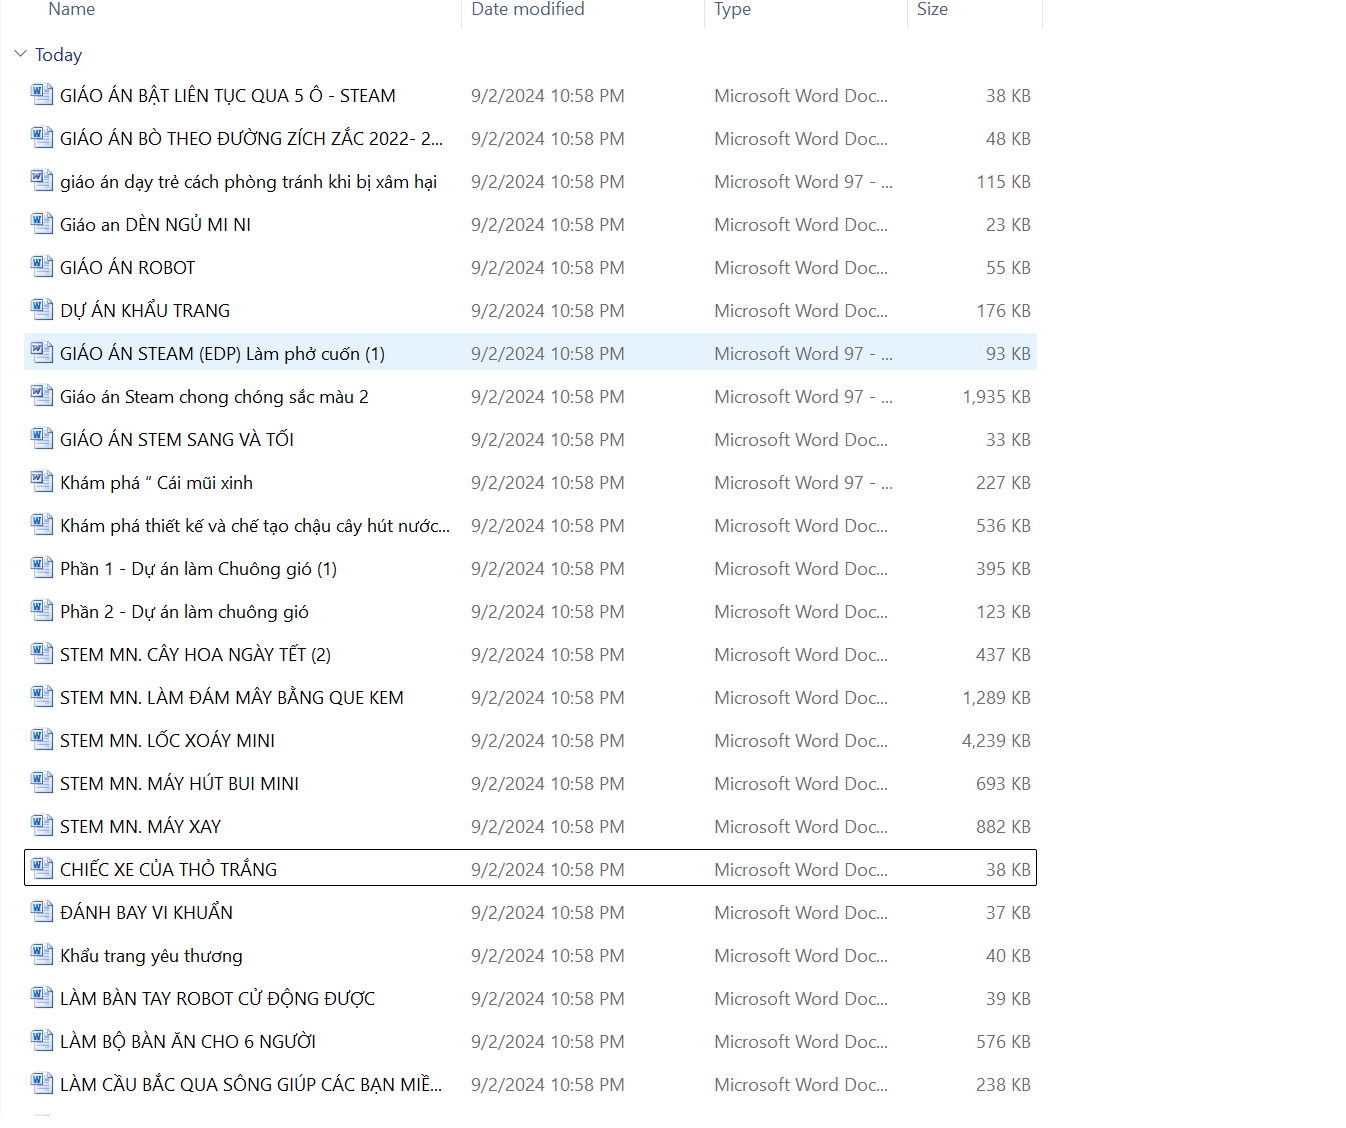Select file name Giáo an DÈN NGỦ MI NI

pos(155,225)
